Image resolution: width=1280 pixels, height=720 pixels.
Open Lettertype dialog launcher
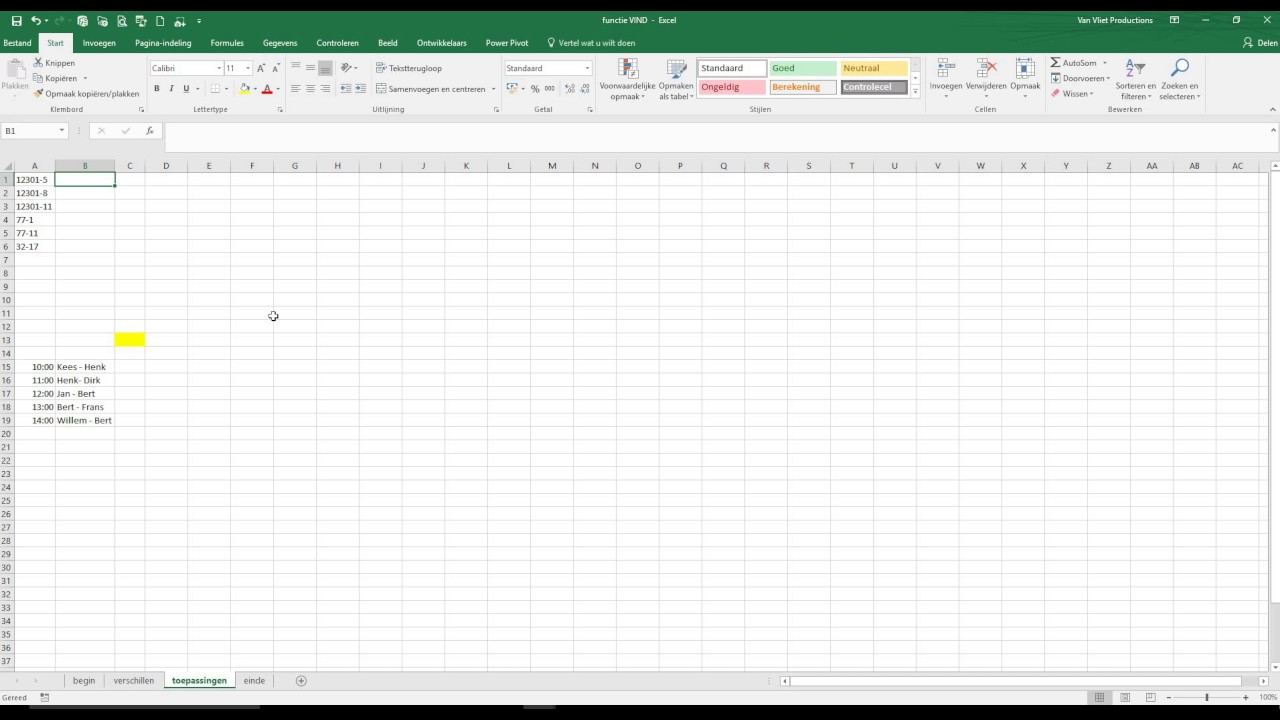[x=279, y=110]
